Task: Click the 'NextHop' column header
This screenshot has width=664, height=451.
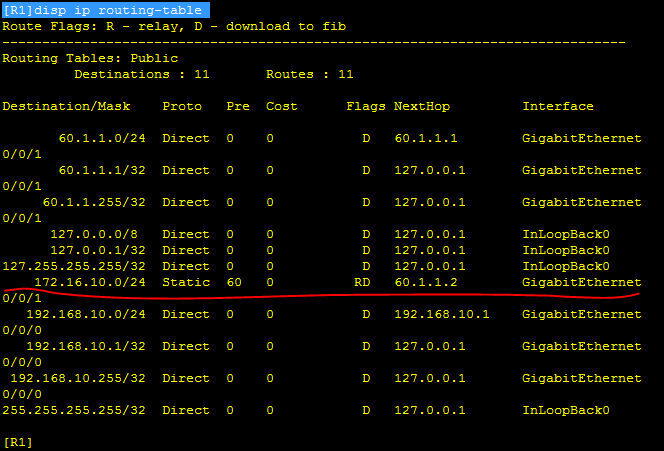Action: 422,106
